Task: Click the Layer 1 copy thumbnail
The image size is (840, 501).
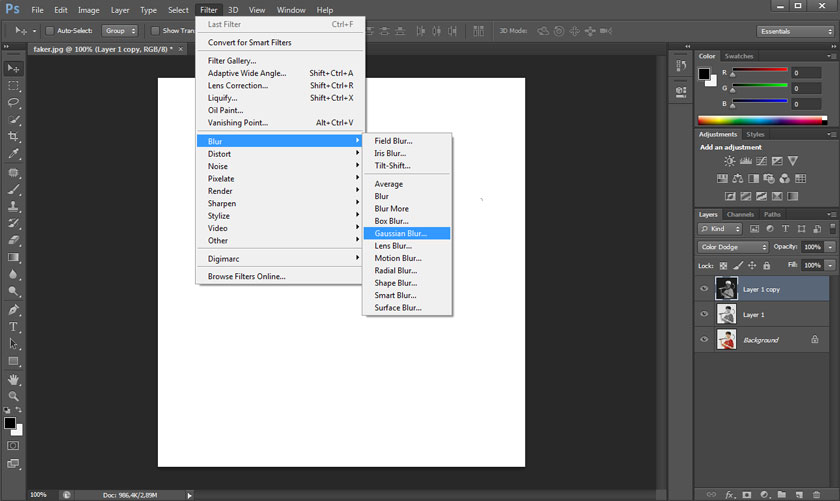Action: (x=726, y=289)
